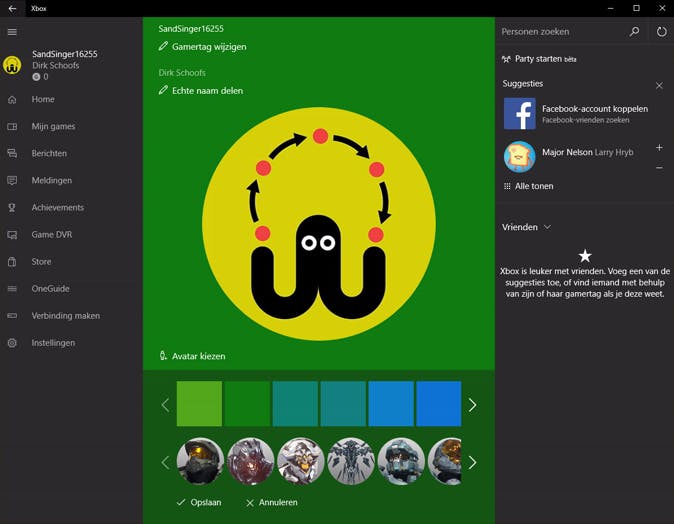Click Avatar kiezen
The width and height of the screenshot is (674, 524).
tap(198, 356)
